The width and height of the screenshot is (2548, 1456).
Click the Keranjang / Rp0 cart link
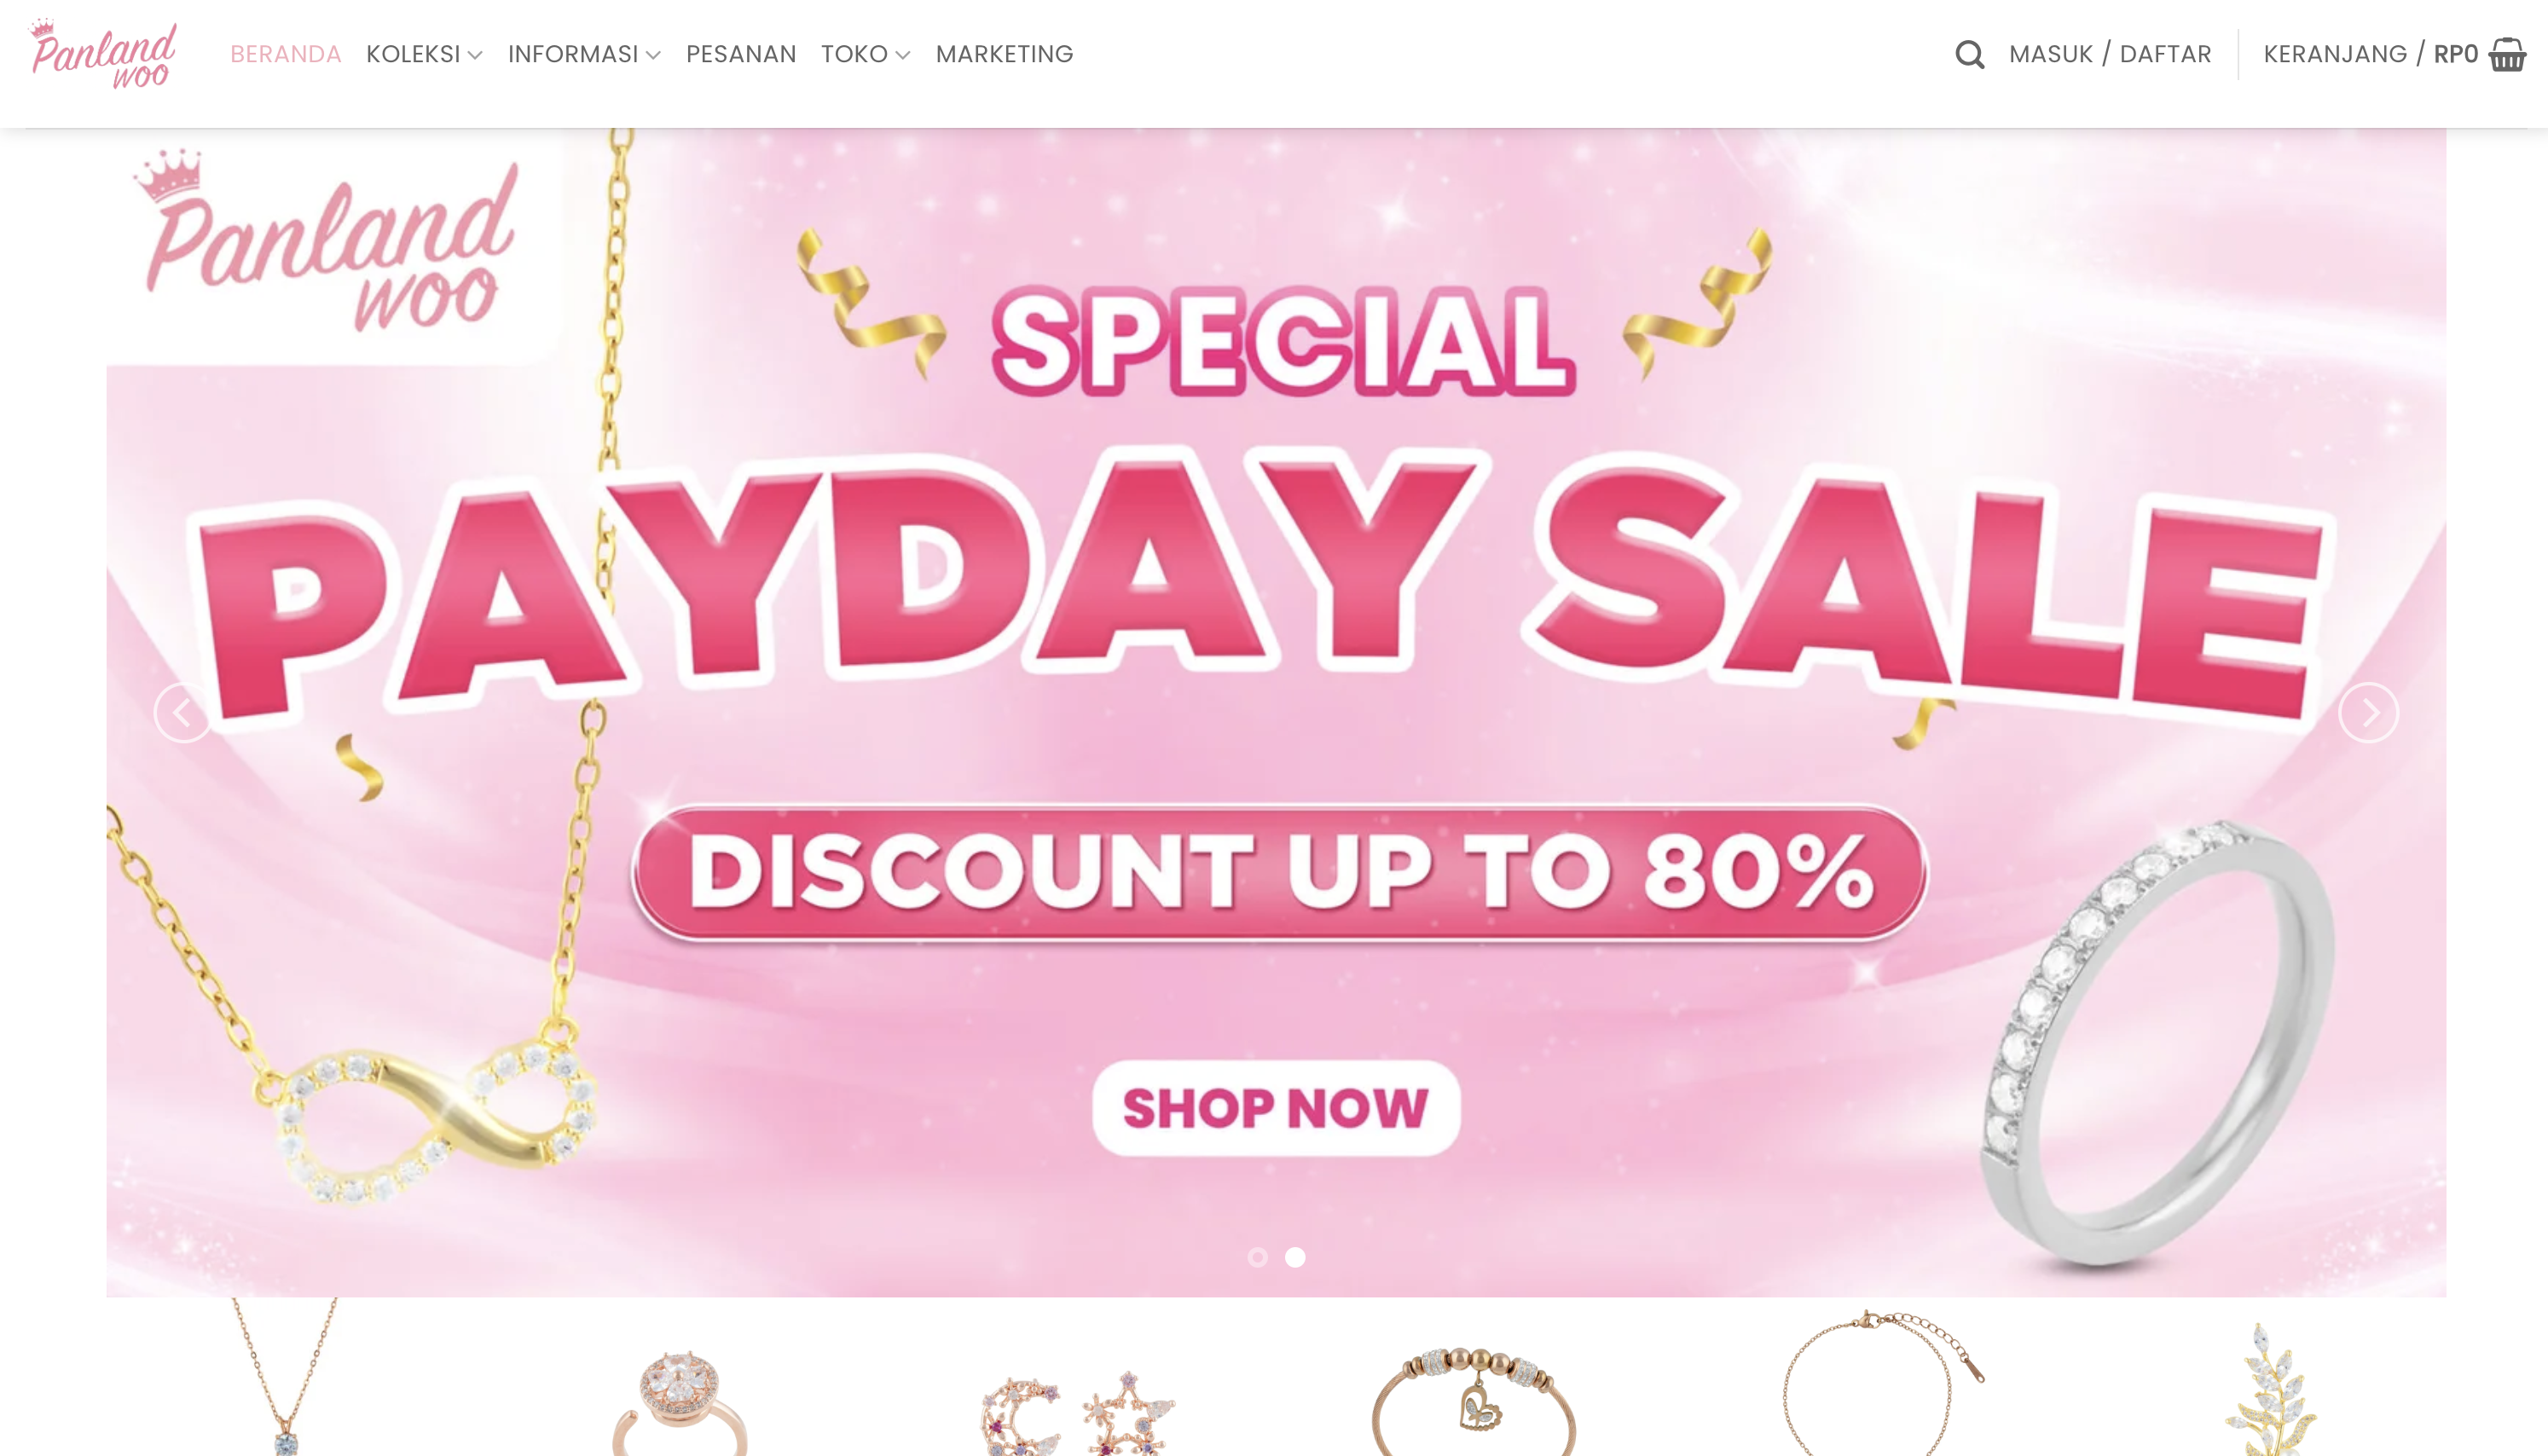point(2370,54)
